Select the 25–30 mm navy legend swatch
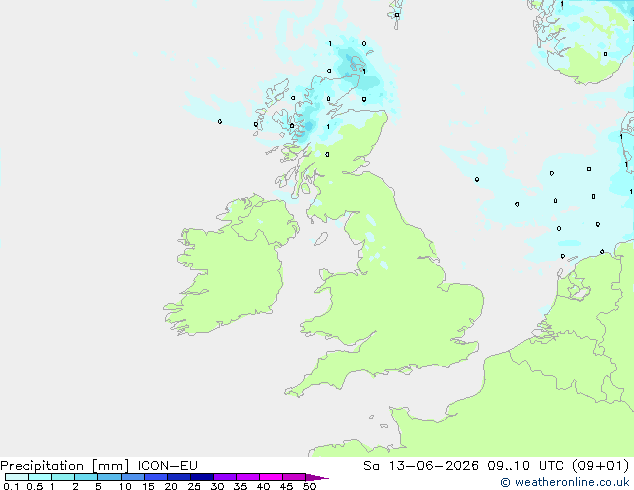The height and width of the screenshot is (490, 634). 202,477
